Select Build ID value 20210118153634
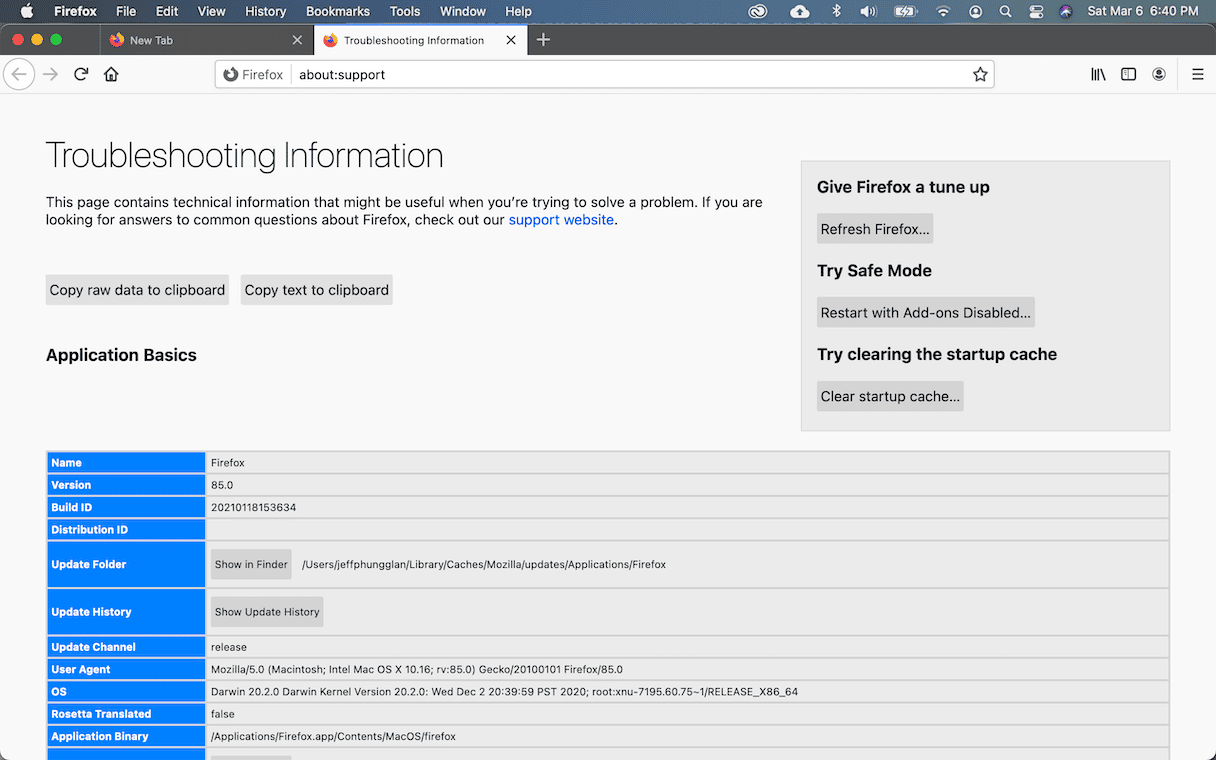 tap(253, 507)
